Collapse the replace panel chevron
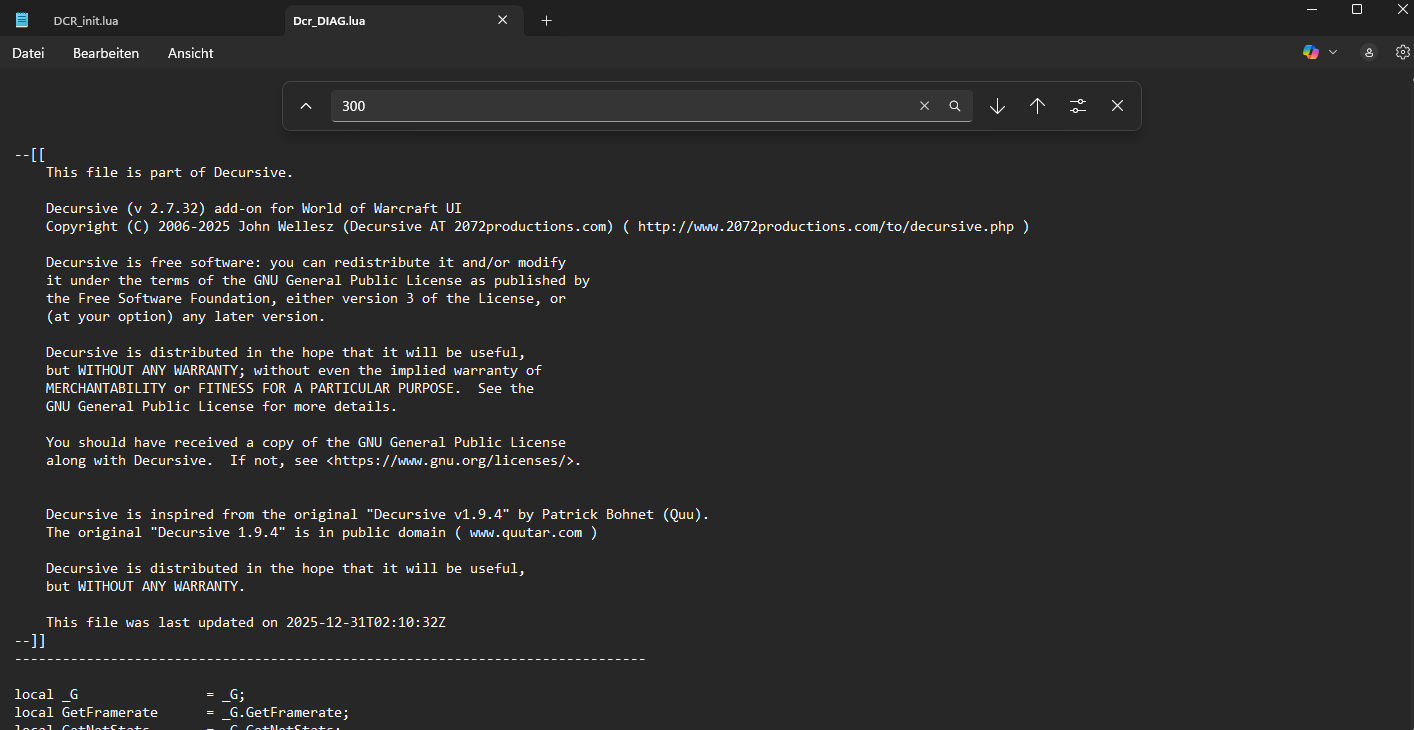Viewport: 1414px width, 730px height. coord(306,106)
